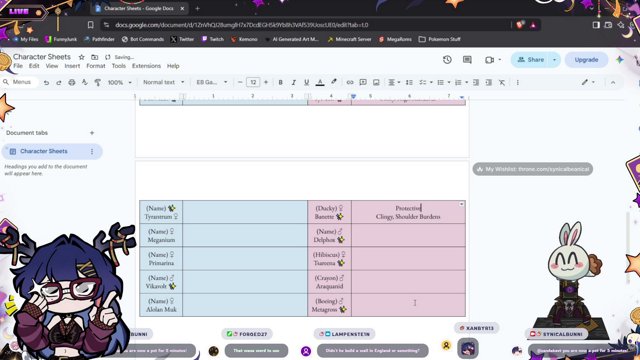Screen dimensions: 640x360
Task: Move the document with the folder icon
Action: pyautogui.click(x=94, y=57)
